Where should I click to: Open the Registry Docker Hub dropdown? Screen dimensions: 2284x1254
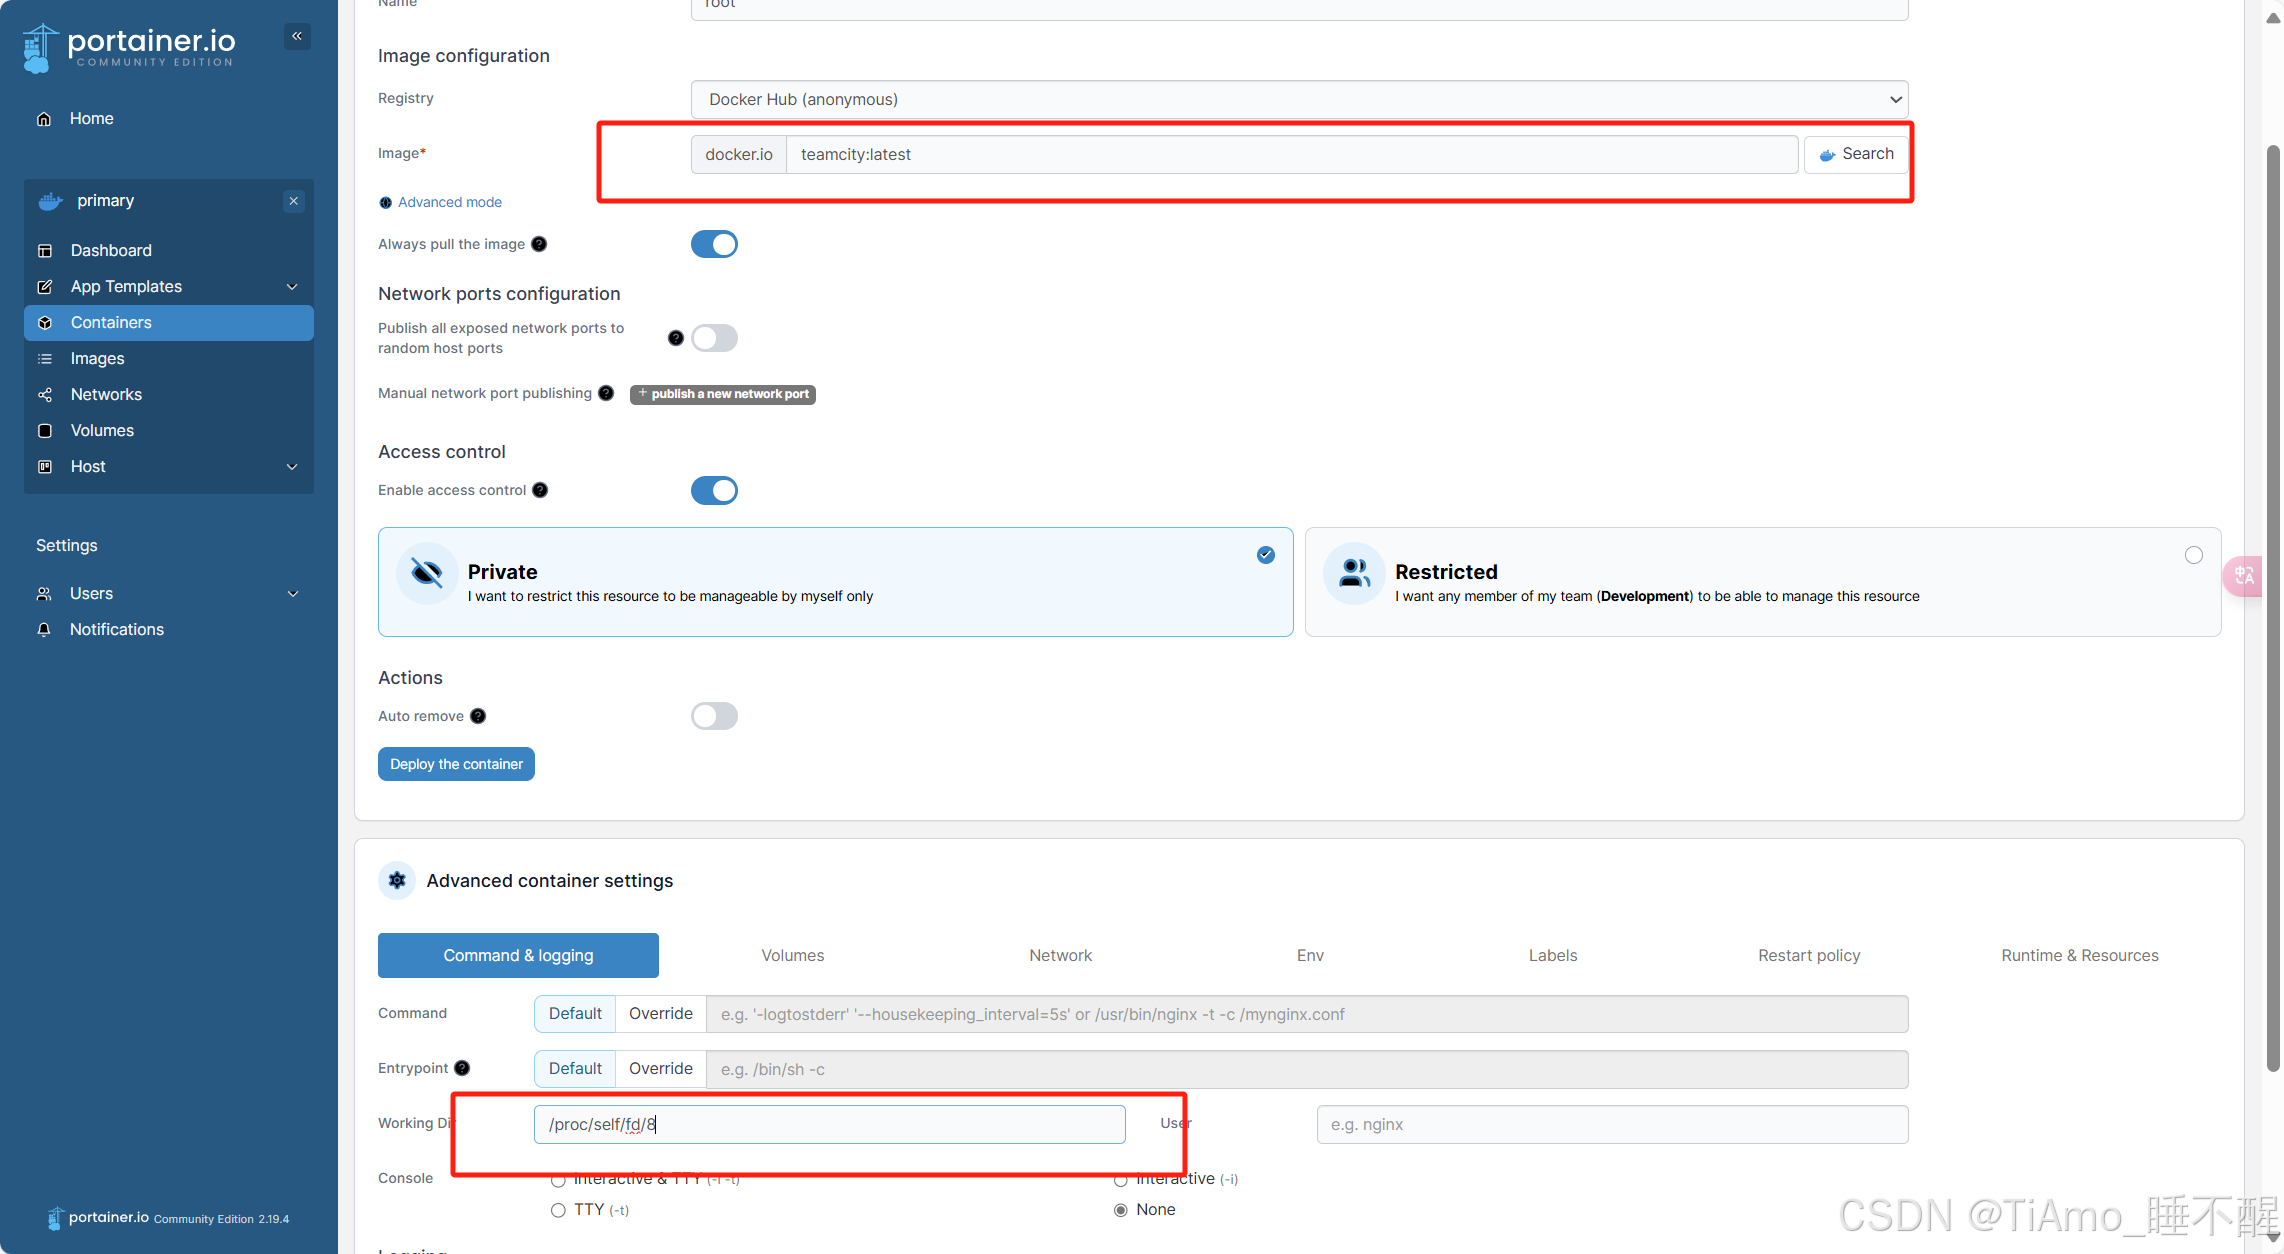(1299, 99)
